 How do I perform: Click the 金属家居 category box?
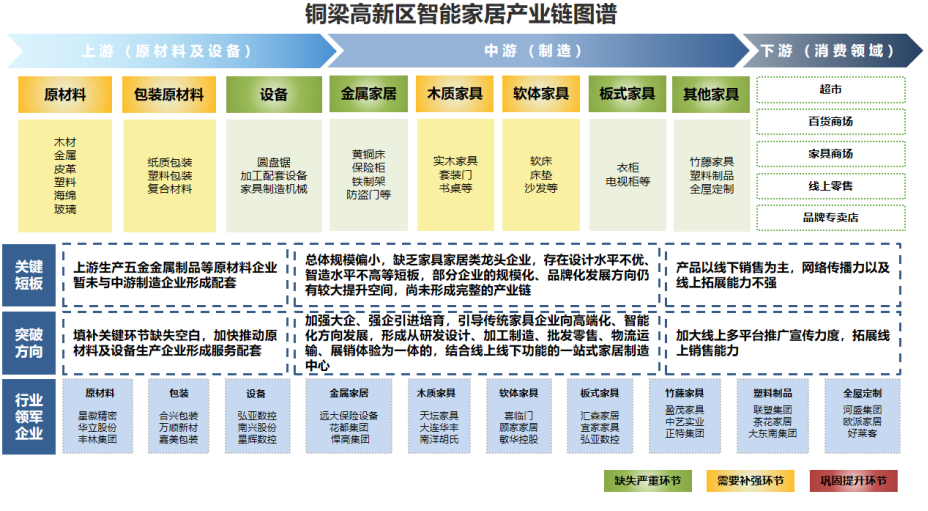tap(368, 94)
